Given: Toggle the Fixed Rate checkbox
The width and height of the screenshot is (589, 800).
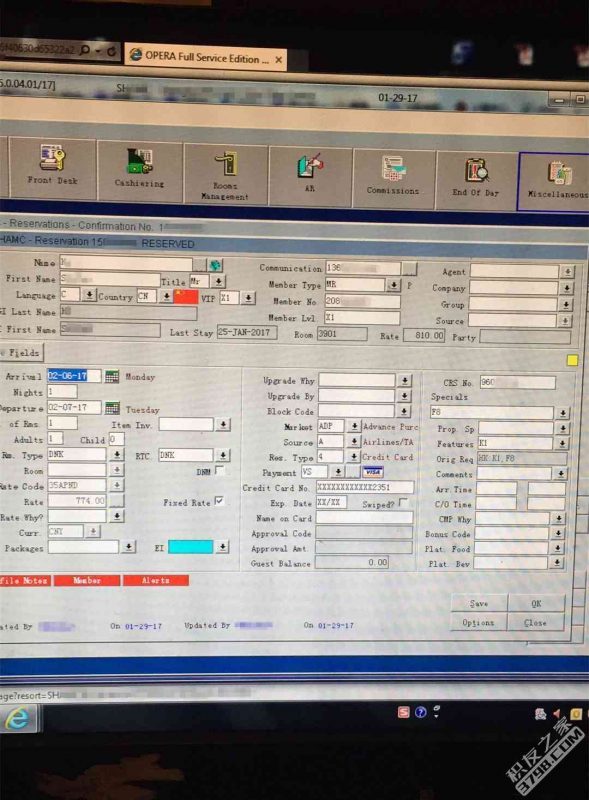Looking at the screenshot, I should 219,502.
